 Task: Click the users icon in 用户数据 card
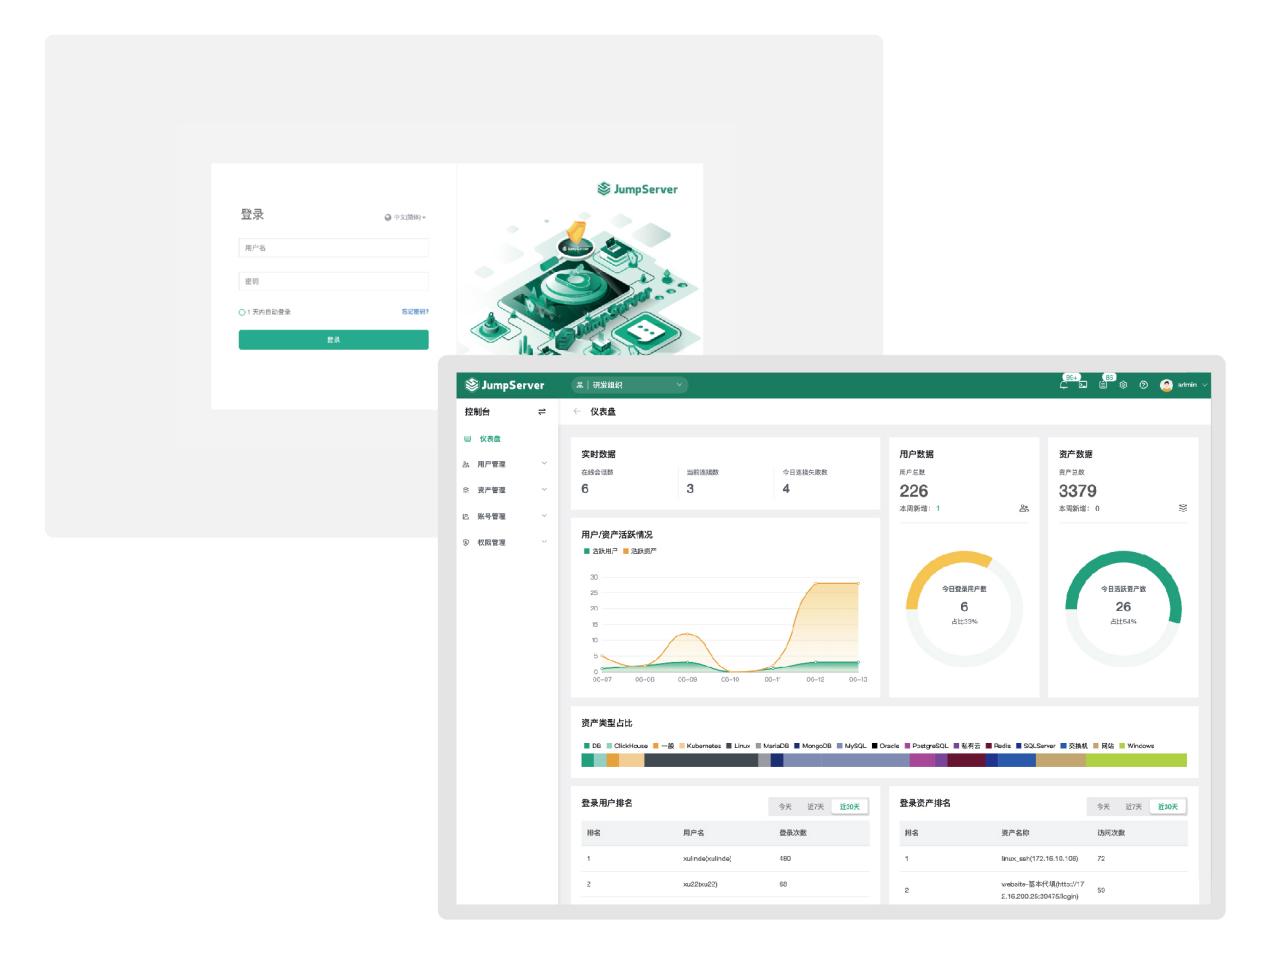[x=1023, y=508]
